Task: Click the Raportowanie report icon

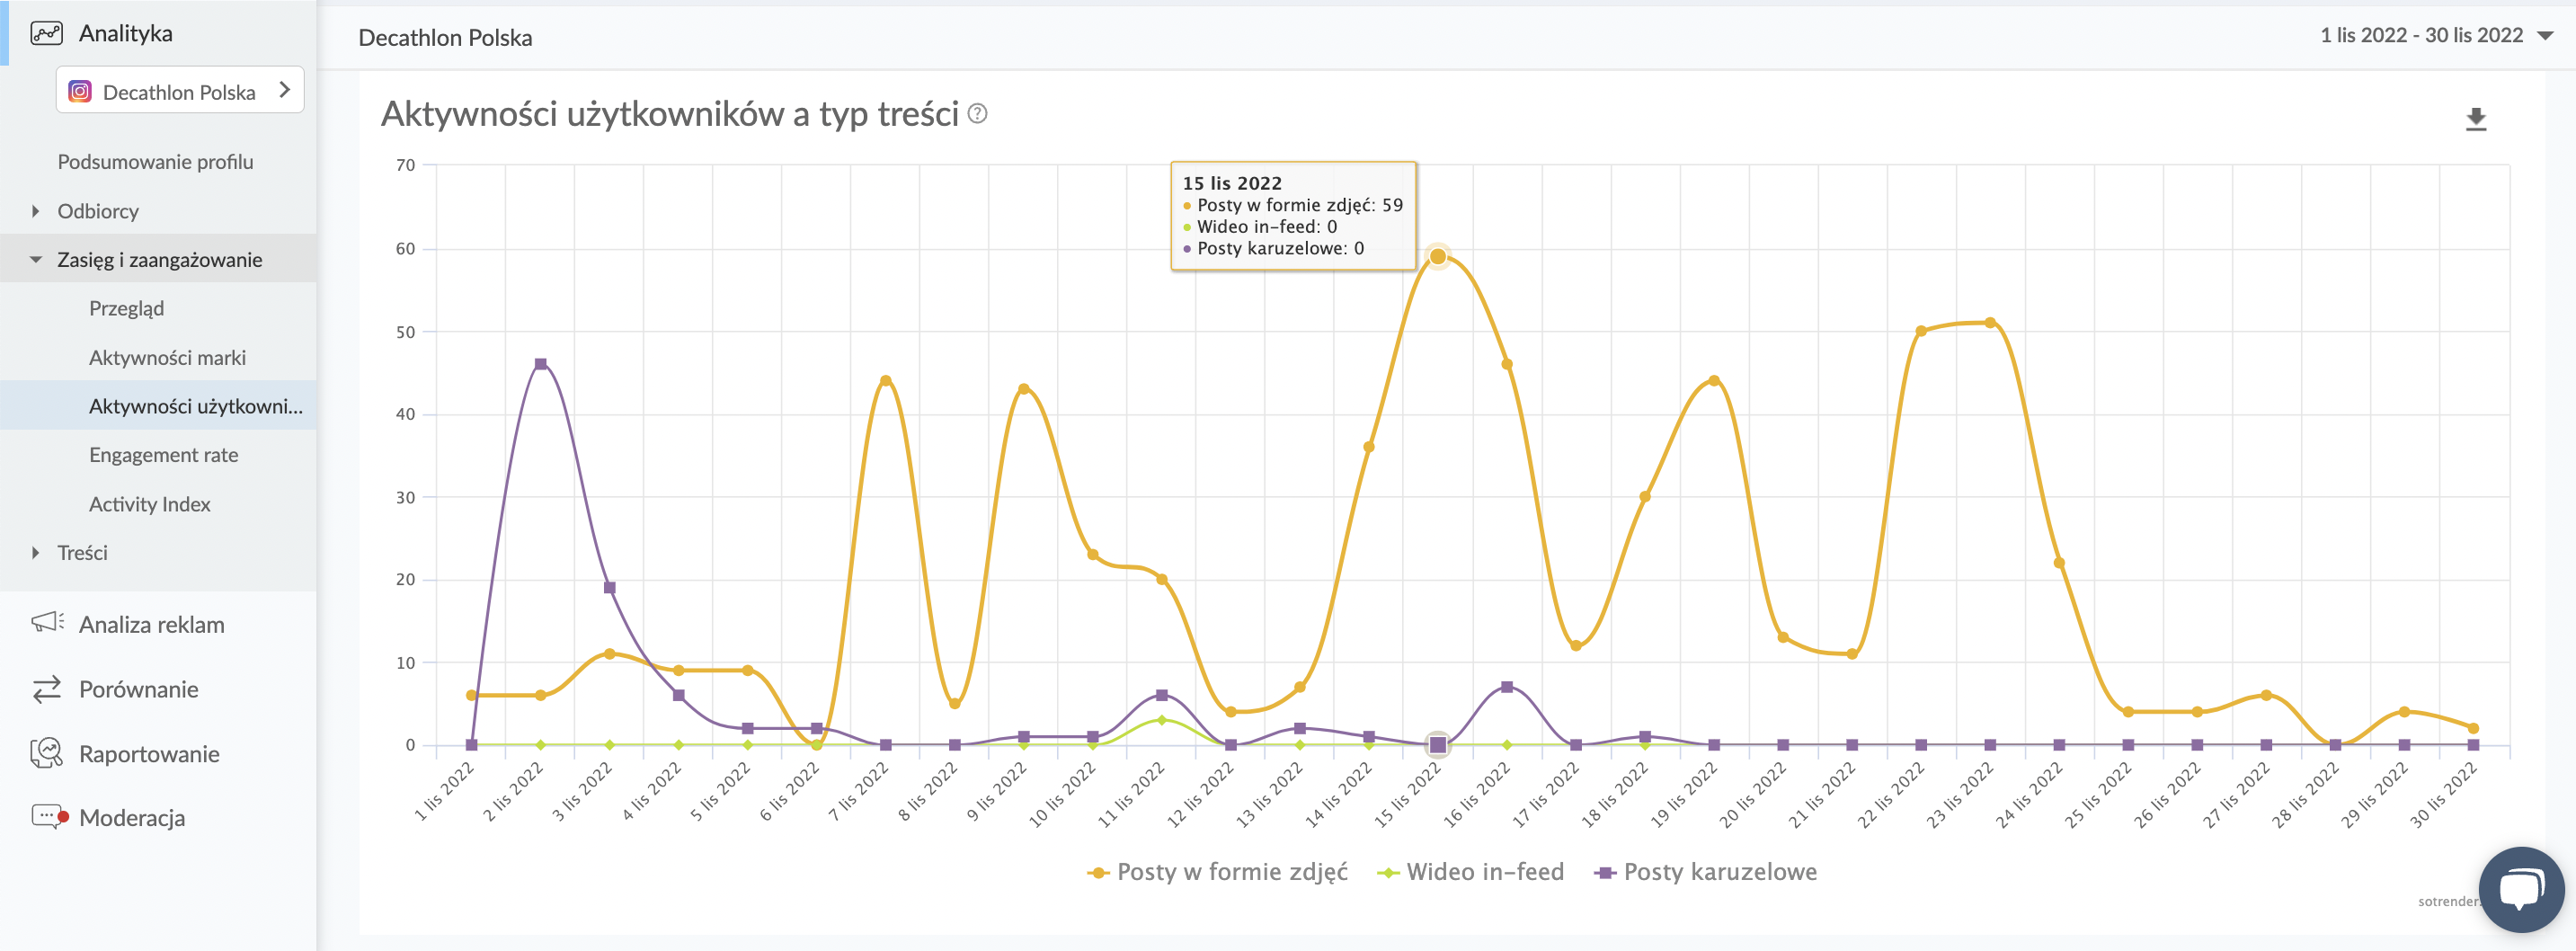Action: click(47, 753)
